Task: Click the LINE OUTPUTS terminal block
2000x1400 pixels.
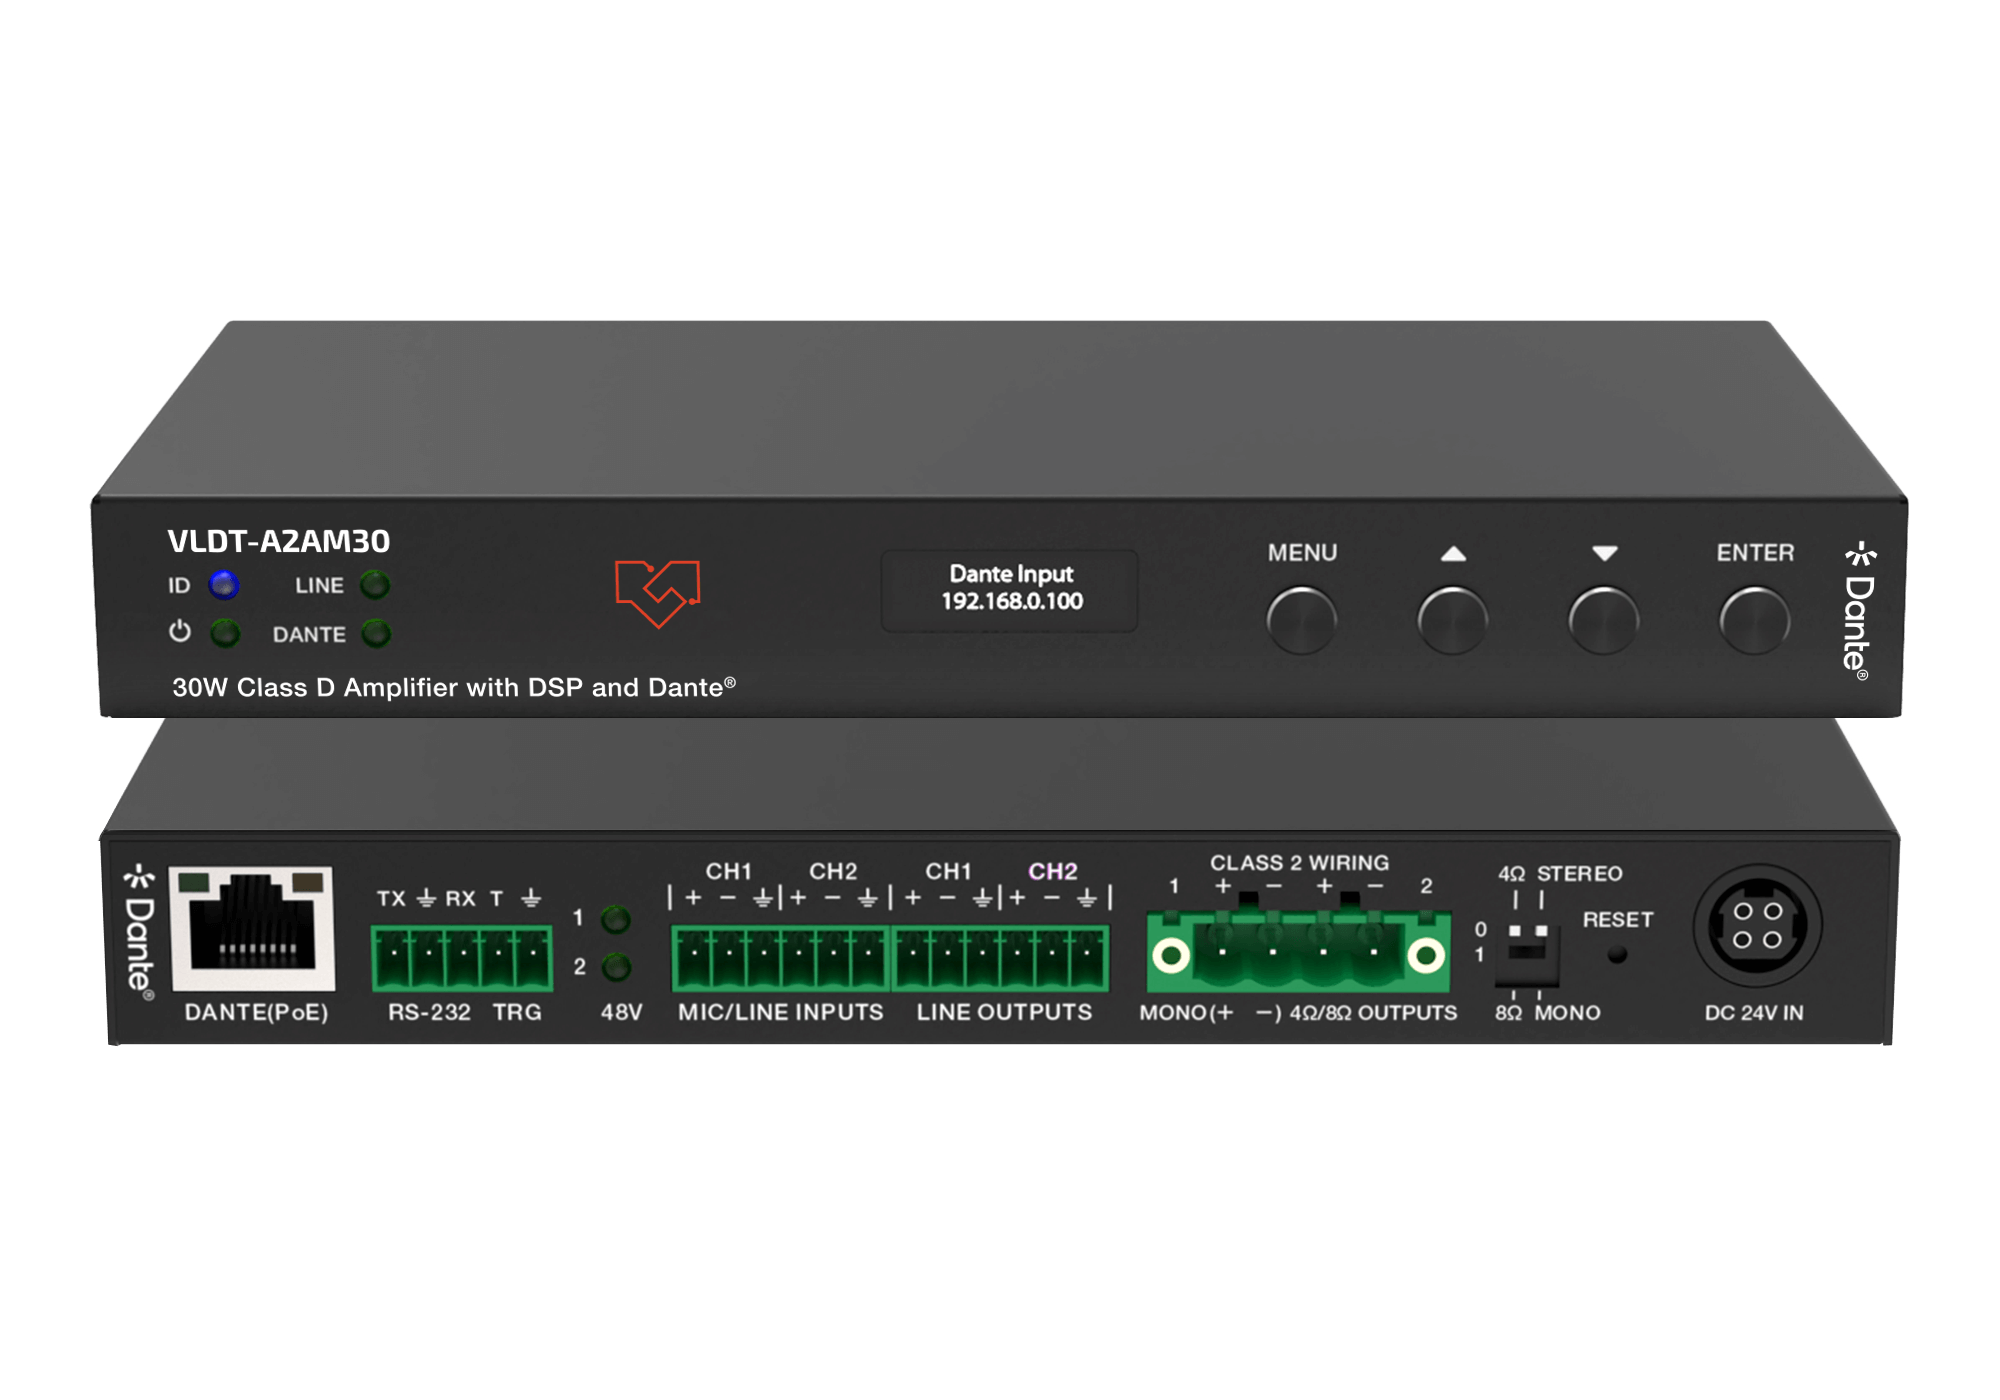Action: [x=1001, y=957]
